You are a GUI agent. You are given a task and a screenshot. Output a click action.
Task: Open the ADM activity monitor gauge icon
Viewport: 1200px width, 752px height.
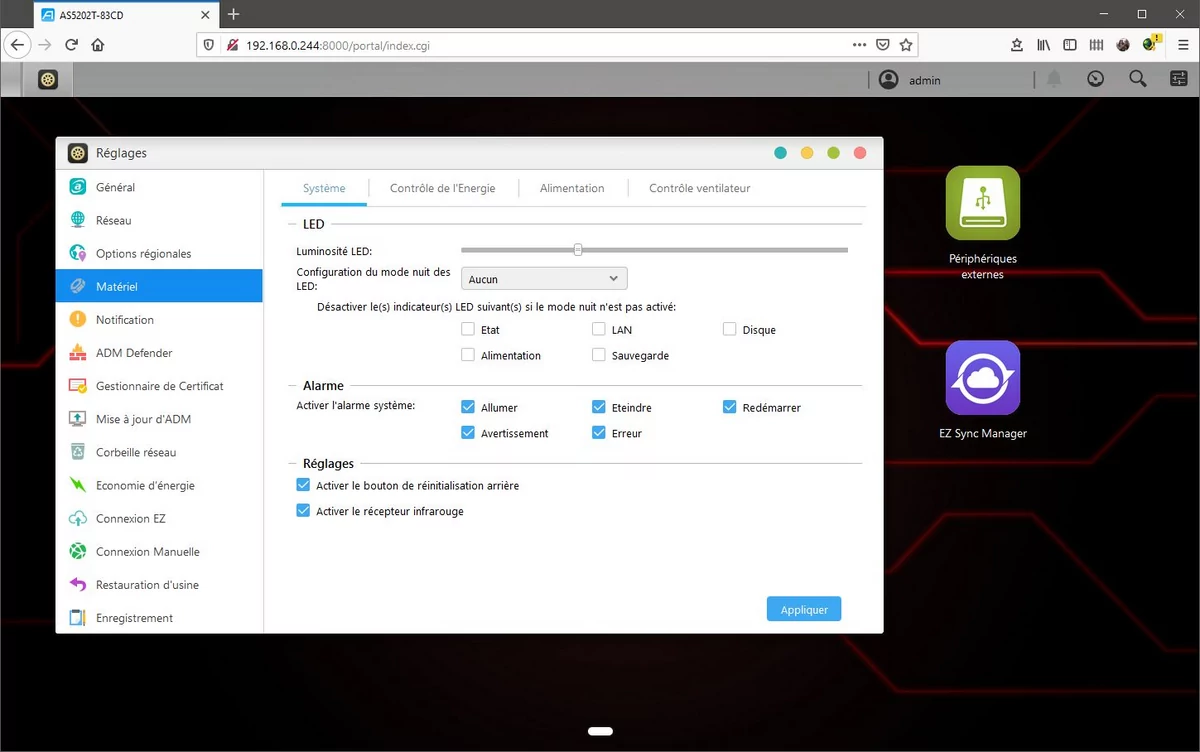(1096, 80)
